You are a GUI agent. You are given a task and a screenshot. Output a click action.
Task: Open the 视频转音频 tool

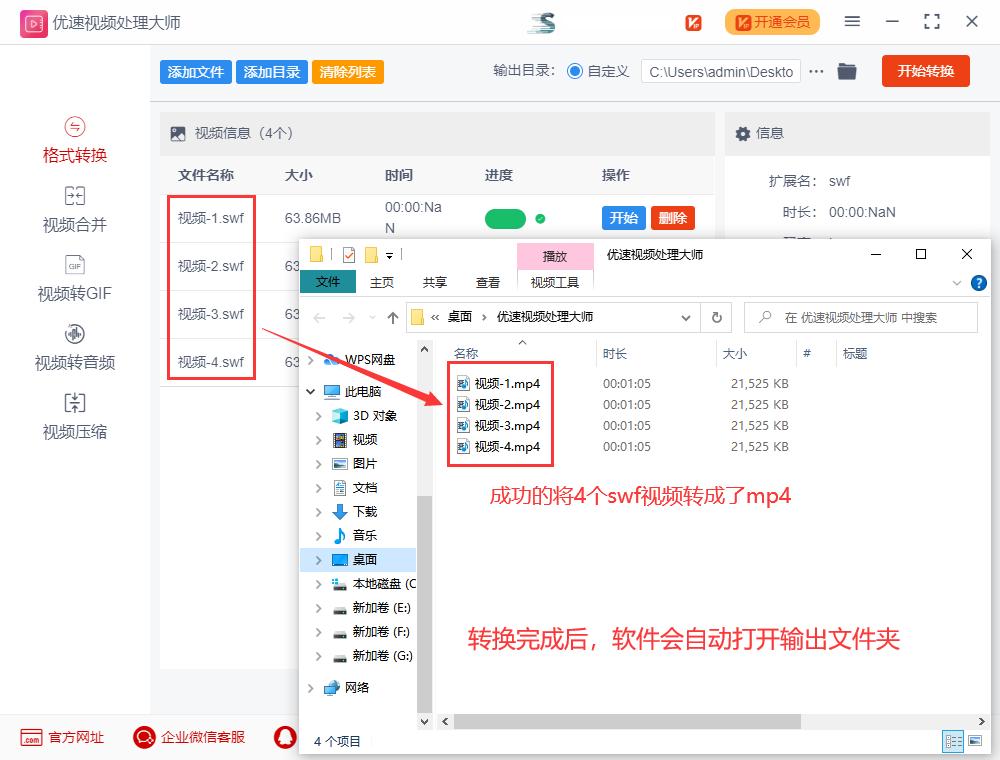pyautogui.click(x=75, y=349)
